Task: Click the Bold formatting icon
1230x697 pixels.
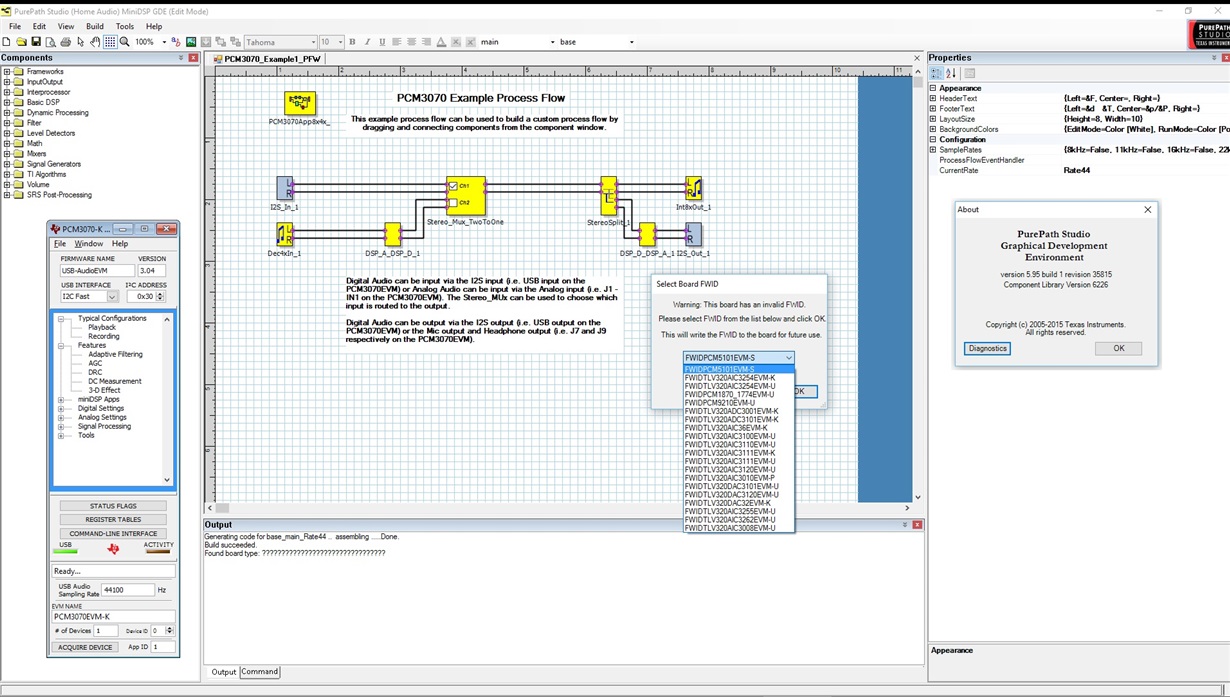Action: coord(352,42)
